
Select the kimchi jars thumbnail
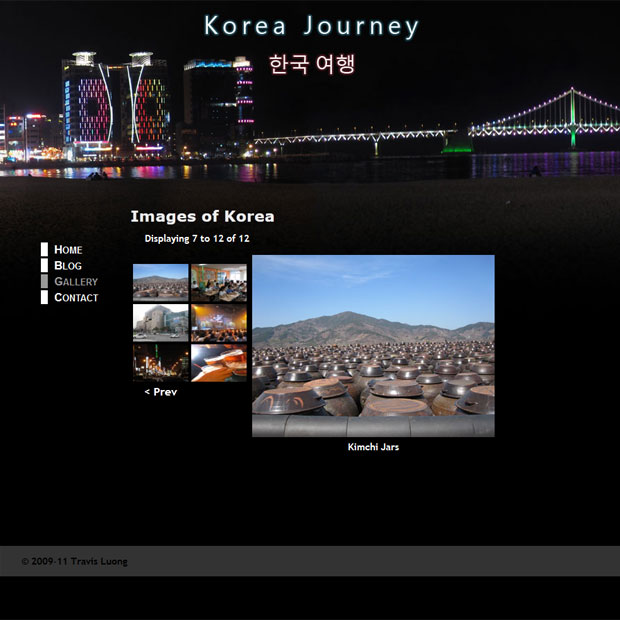pyautogui.click(x=161, y=283)
